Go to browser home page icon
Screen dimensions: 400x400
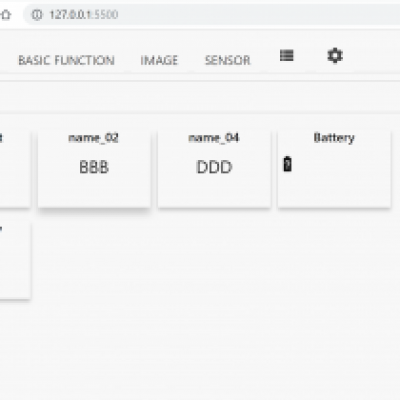coord(6,15)
